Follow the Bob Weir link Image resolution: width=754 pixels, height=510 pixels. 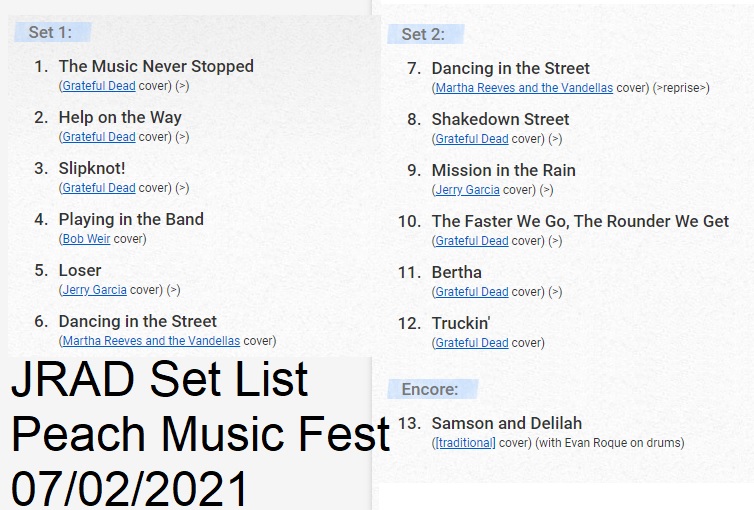click(x=86, y=239)
